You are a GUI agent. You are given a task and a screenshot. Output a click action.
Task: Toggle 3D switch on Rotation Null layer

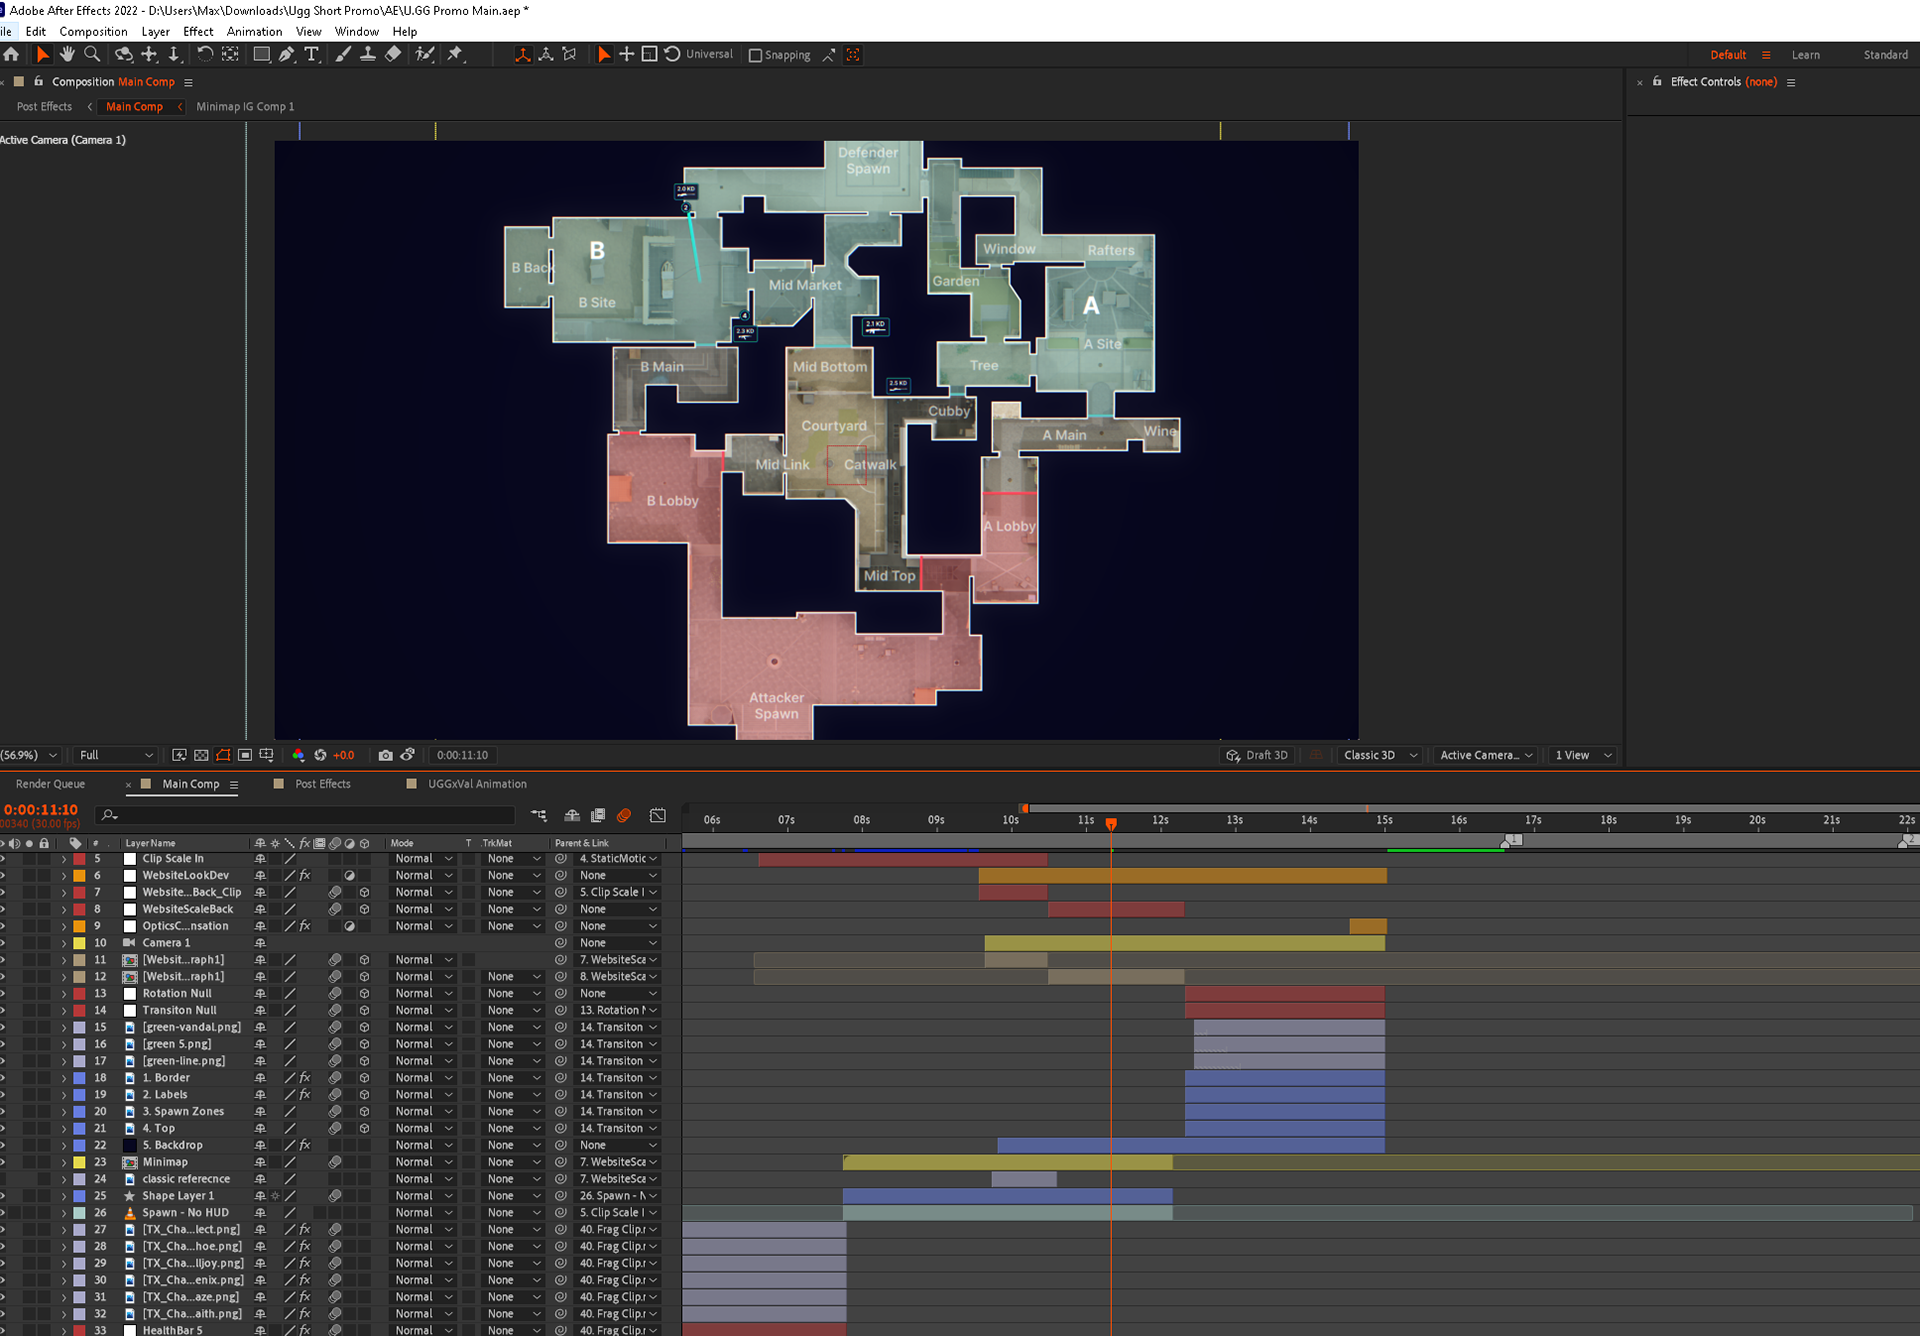point(365,994)
